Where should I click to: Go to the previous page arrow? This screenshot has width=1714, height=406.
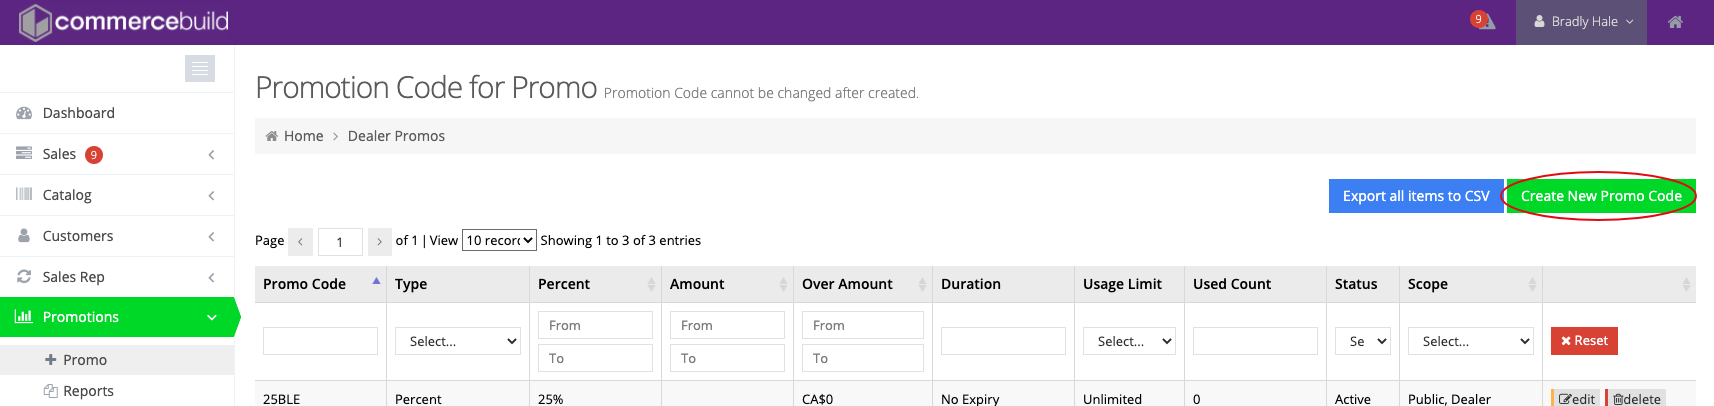pos(300,241)
